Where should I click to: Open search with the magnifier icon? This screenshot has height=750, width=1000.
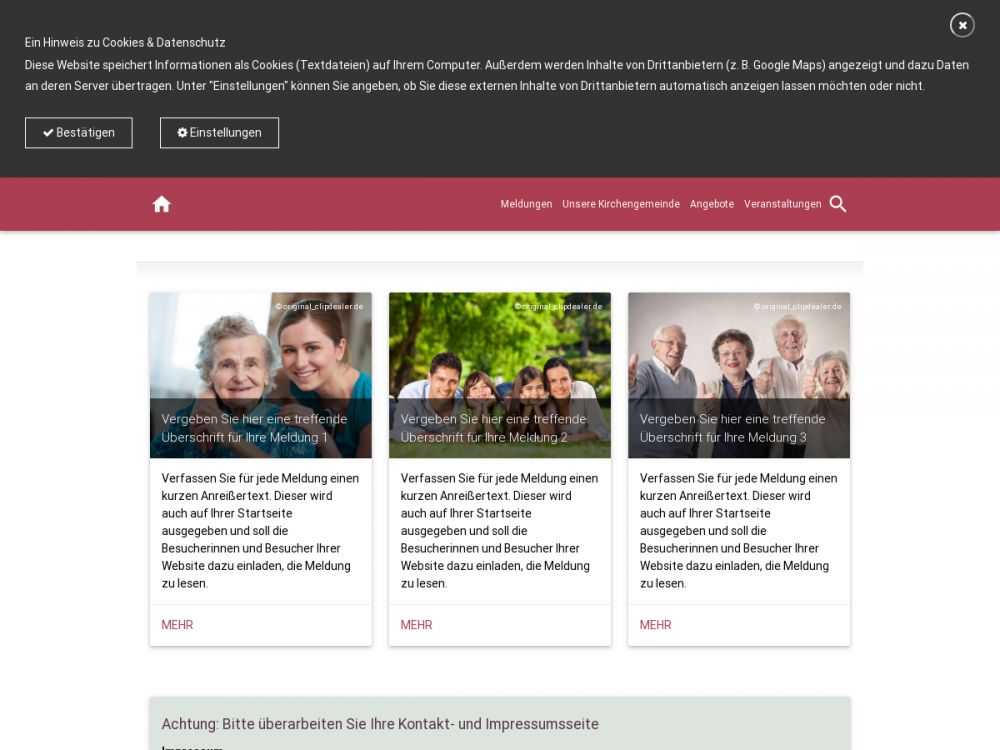pyautogui.click(x=838, y=204)
